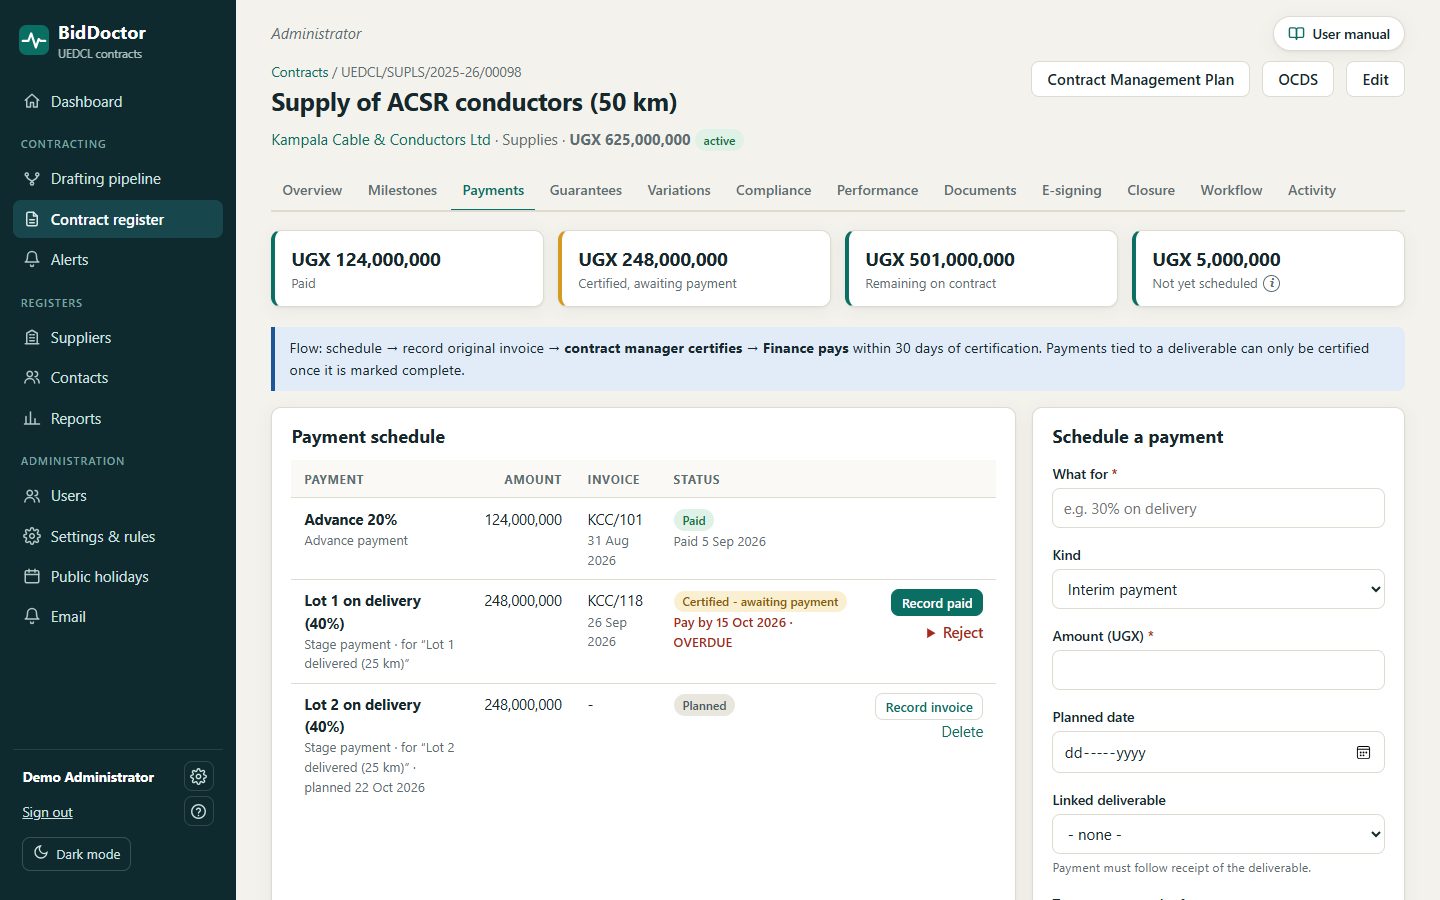Viewport: 1440px width, 900px height.
Task: Click invoice number KCC/118
Action: pos(615,601)
